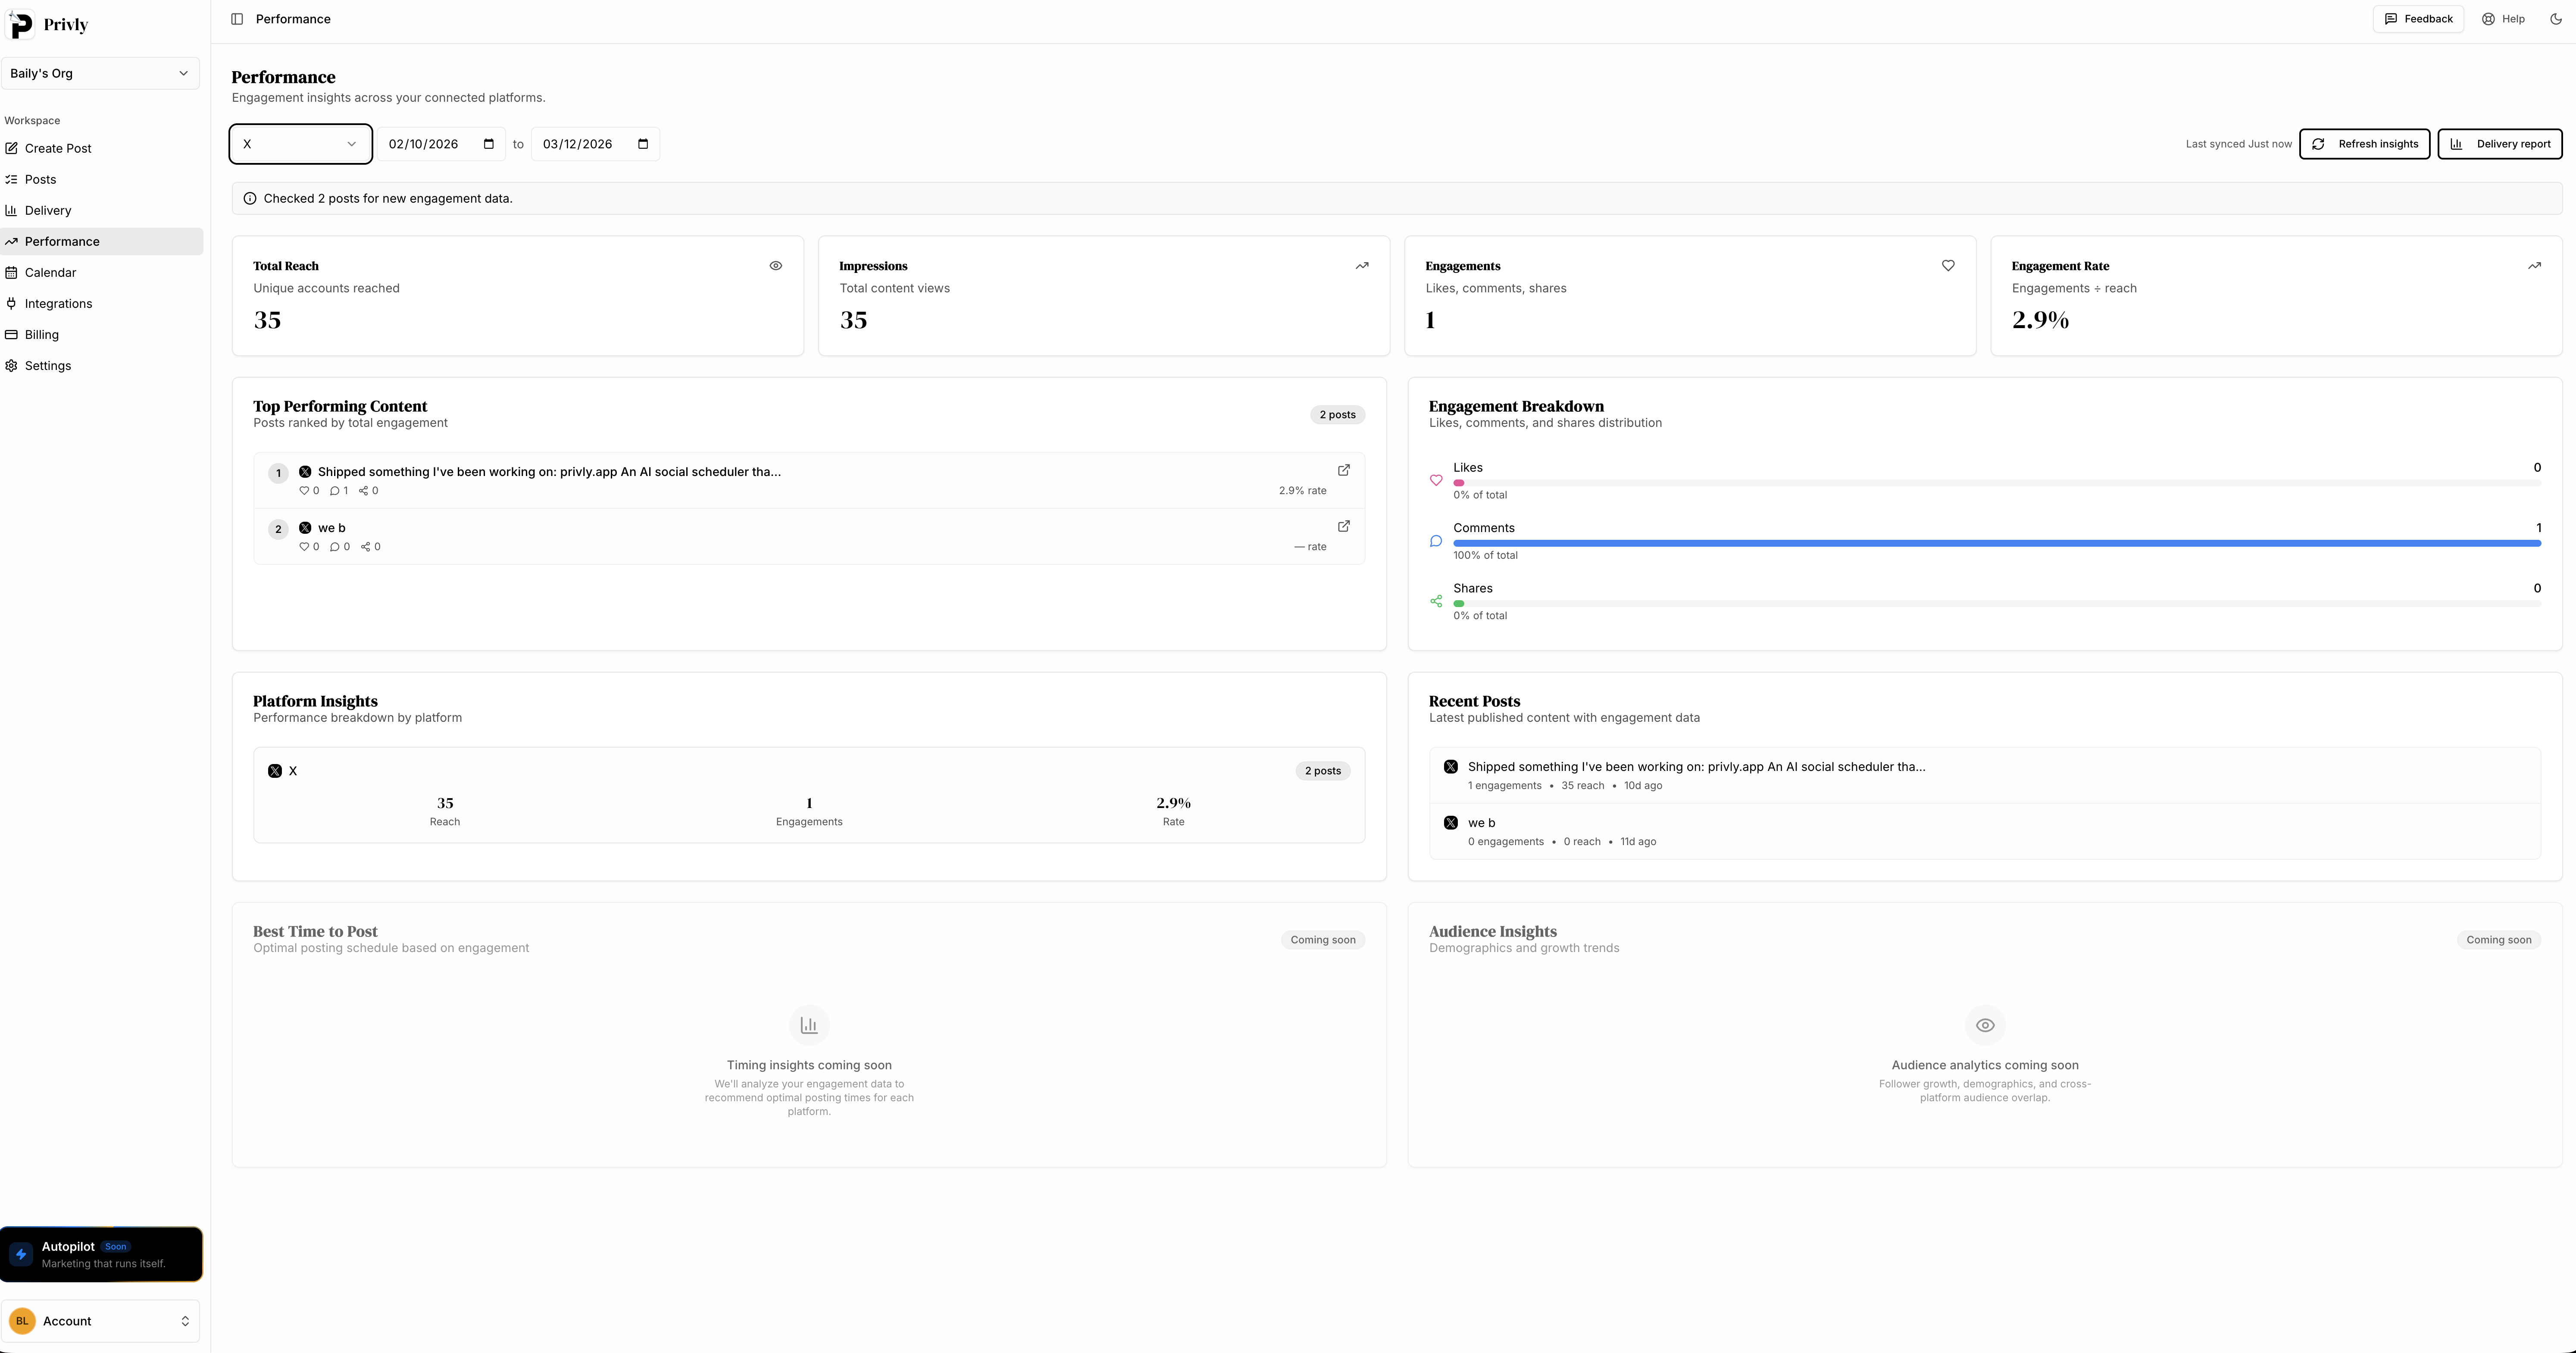Click the Shares progress bar
2576x1353 pixels.
point(1997,604)
